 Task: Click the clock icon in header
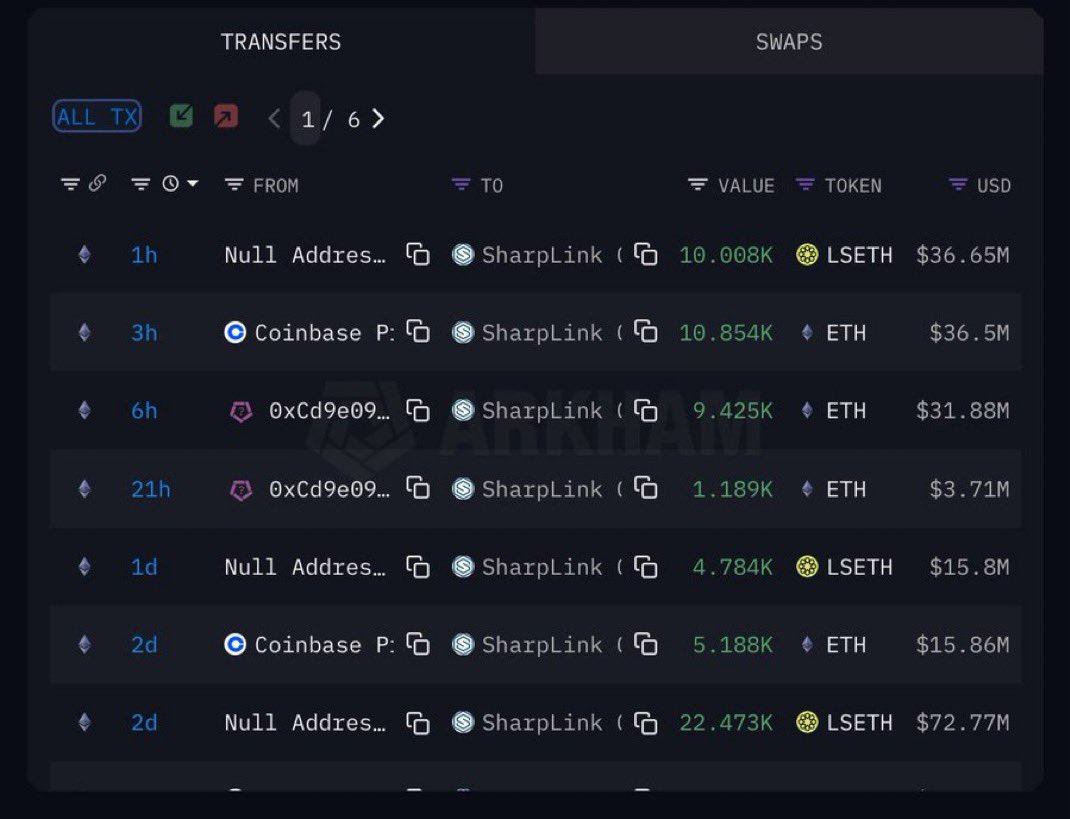171,183
